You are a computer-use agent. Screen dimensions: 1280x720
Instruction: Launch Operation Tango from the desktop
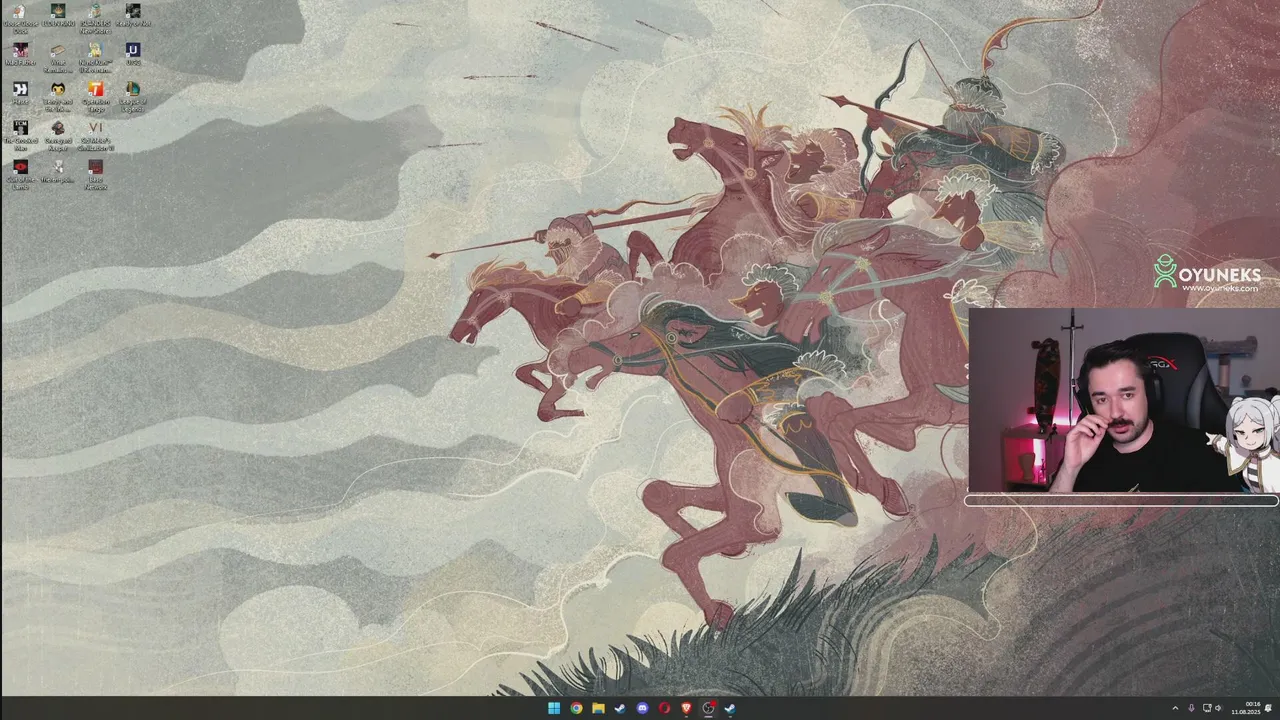(x=95, y=96)
